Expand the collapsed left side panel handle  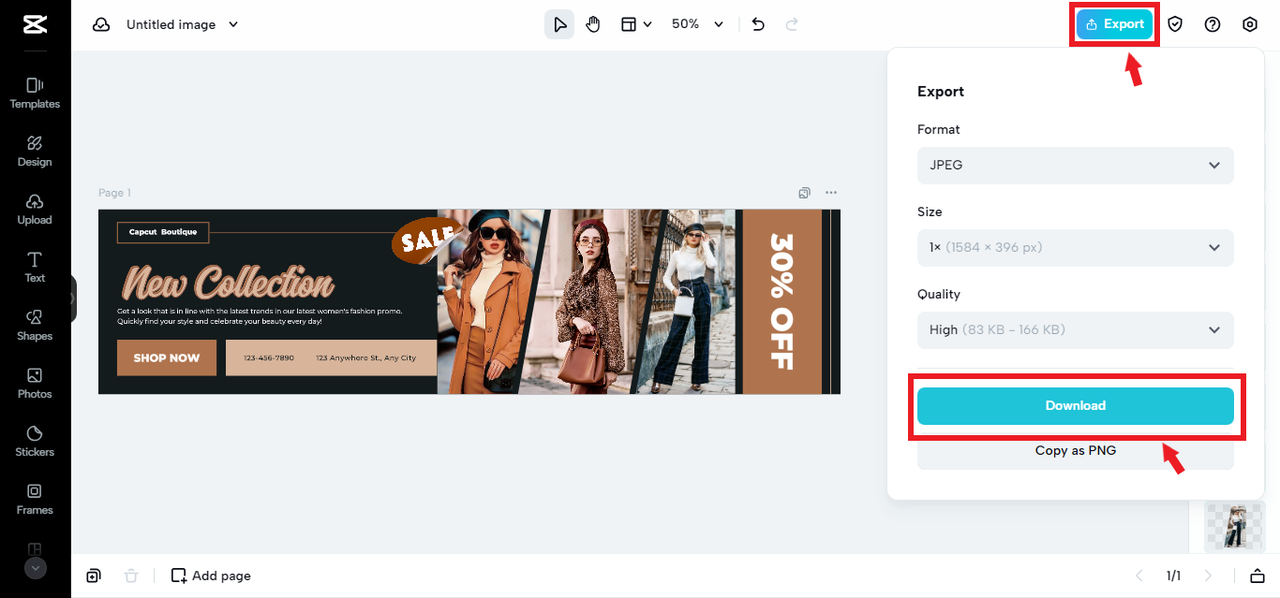point(73,298)
